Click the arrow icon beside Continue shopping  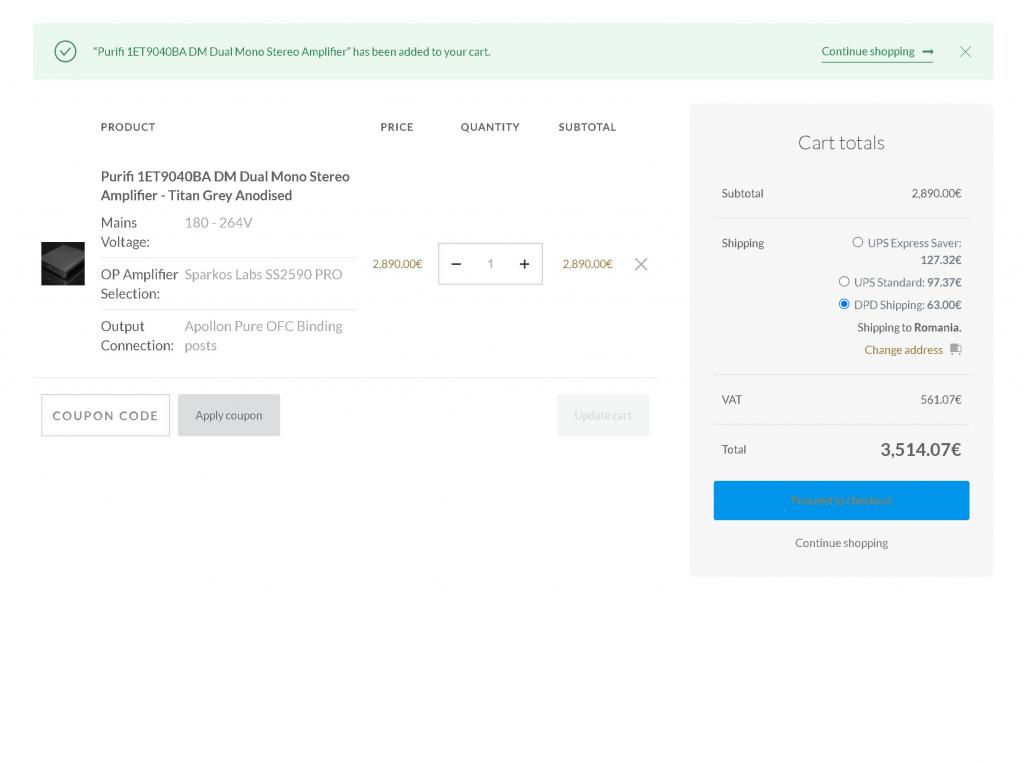click(x=928, y=52)
